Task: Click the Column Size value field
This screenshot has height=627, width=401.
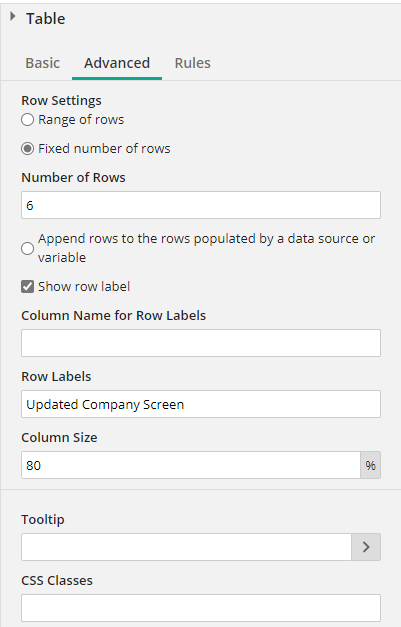Action: click(x=191, y=465)
